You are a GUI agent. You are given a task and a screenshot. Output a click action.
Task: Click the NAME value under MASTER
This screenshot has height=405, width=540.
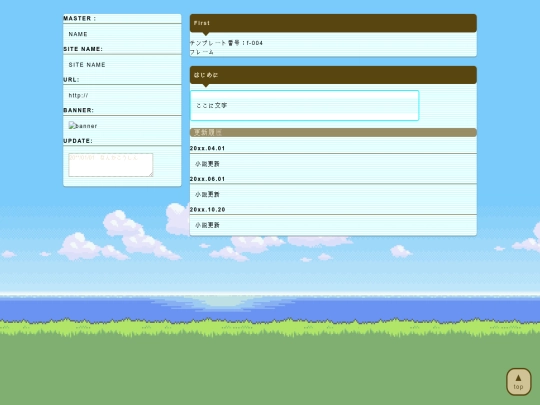[78, 34]
